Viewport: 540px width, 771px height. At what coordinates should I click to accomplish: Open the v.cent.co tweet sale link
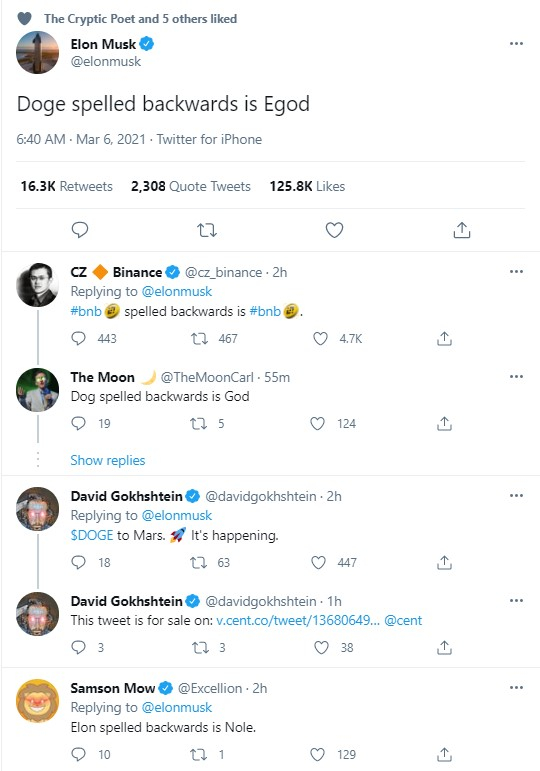click(298, 621)
